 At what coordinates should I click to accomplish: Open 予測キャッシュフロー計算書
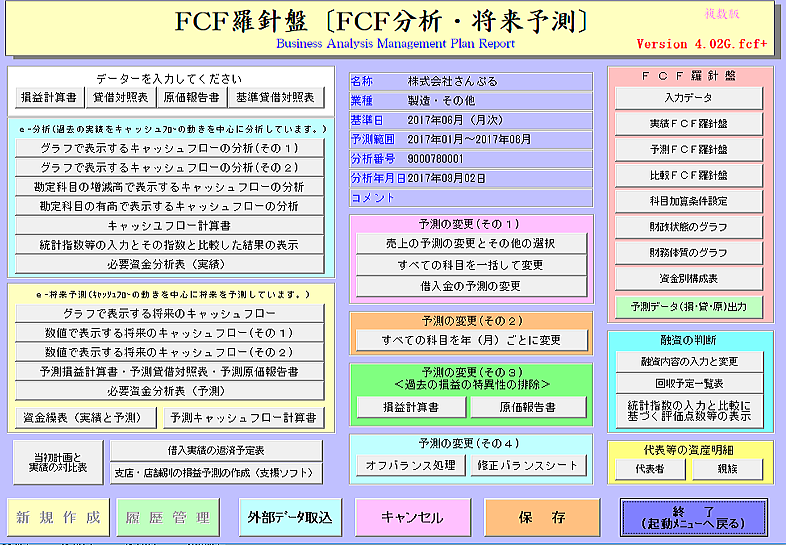243,417
